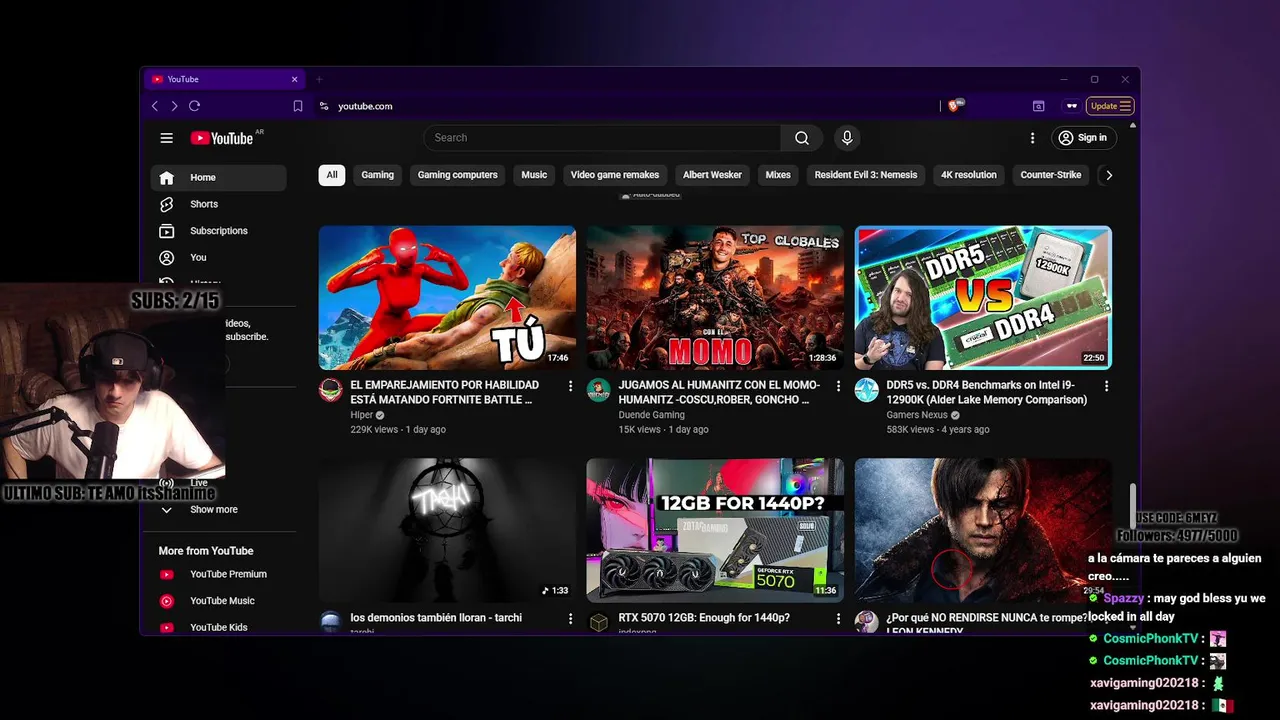Open options for los demonios también lloran

[571, 619]
